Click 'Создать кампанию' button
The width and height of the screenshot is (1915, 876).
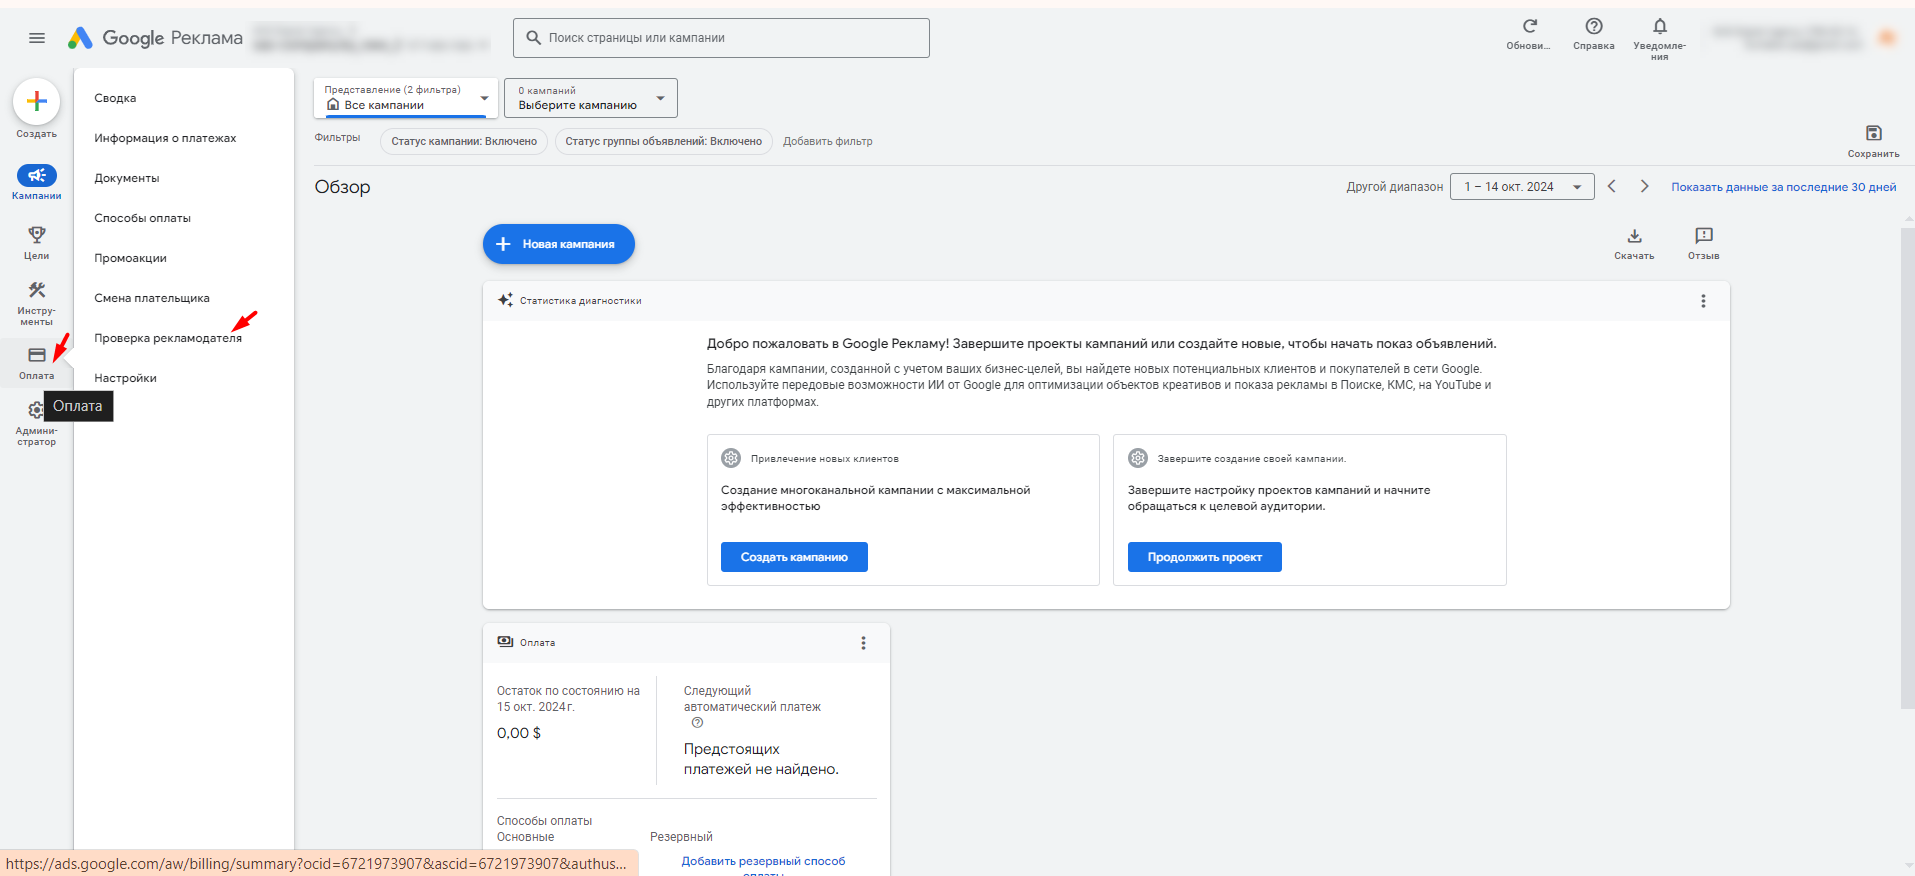(794, 557)
